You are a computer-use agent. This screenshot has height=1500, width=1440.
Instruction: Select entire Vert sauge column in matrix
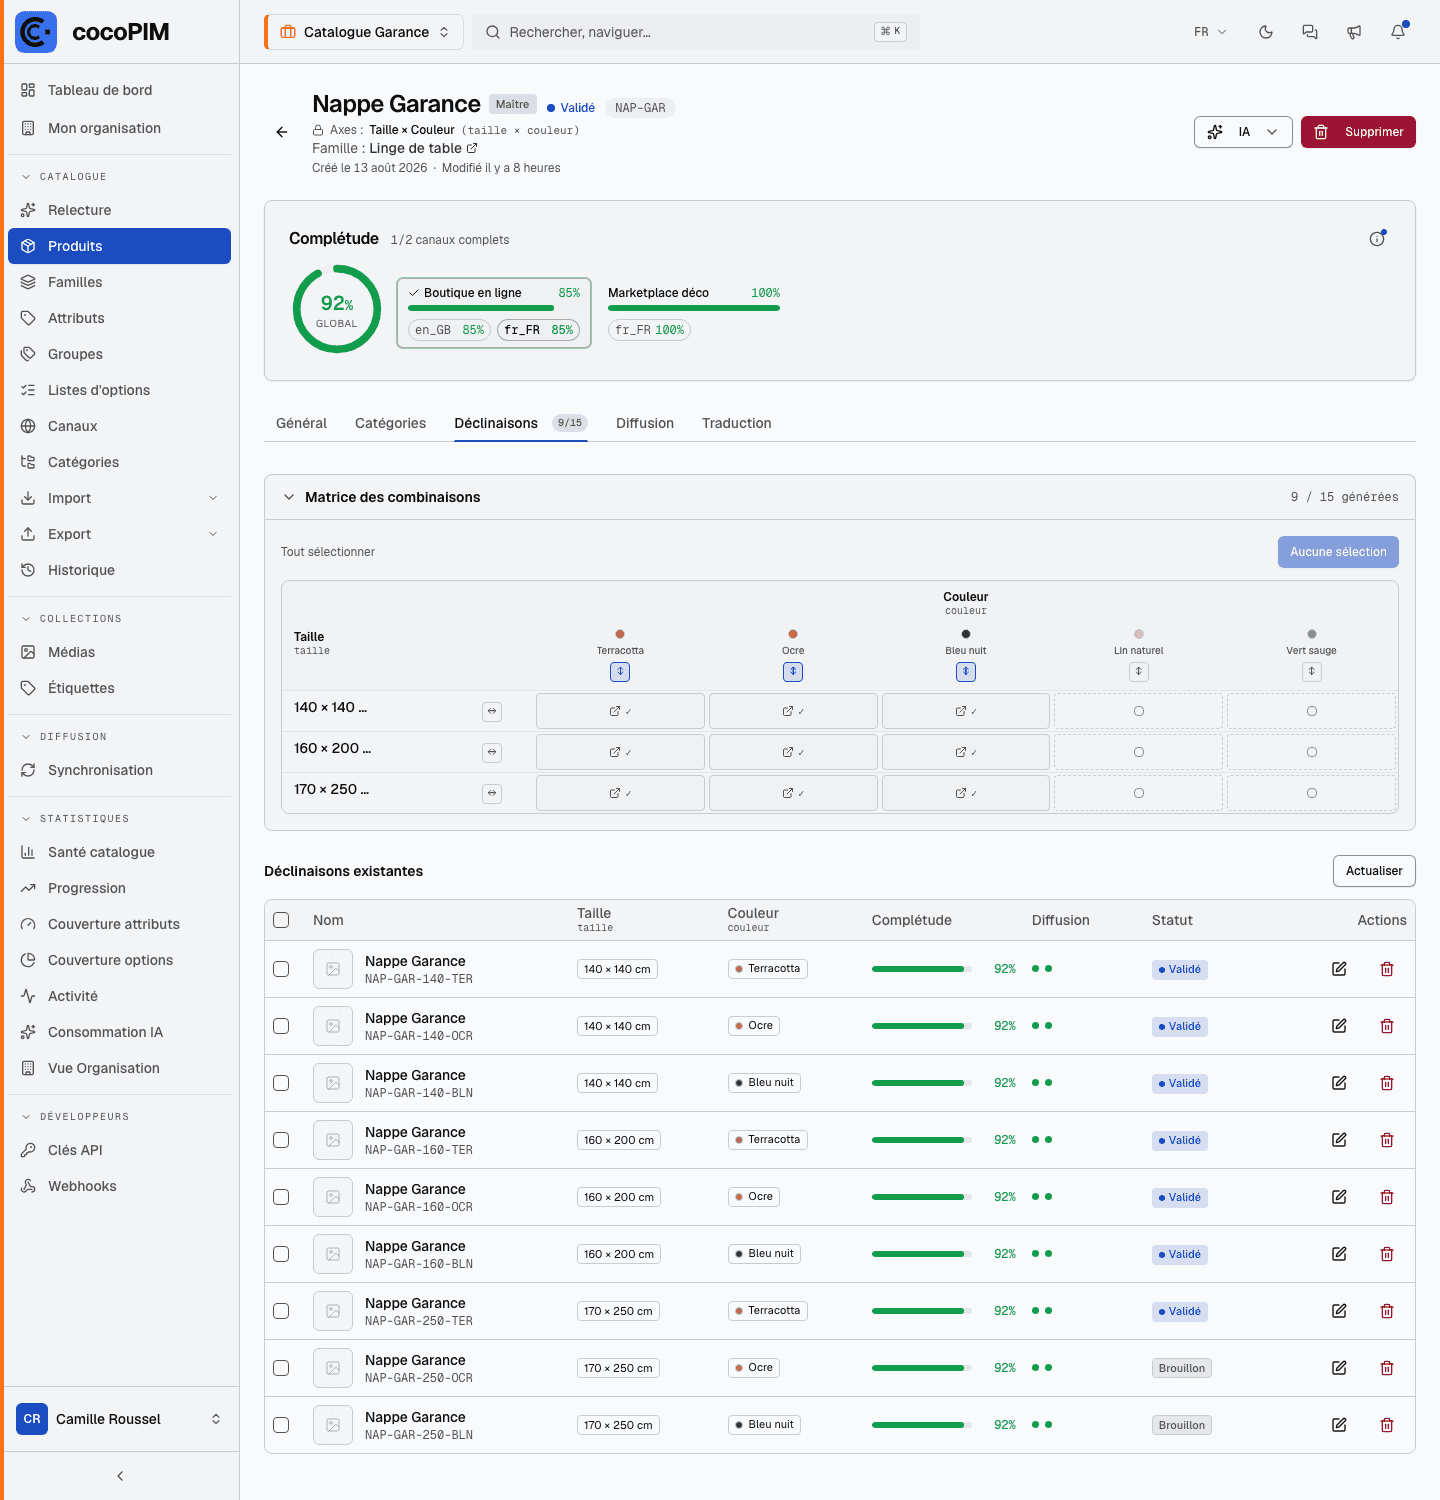pyautogui.click(x=1312, y=672)
